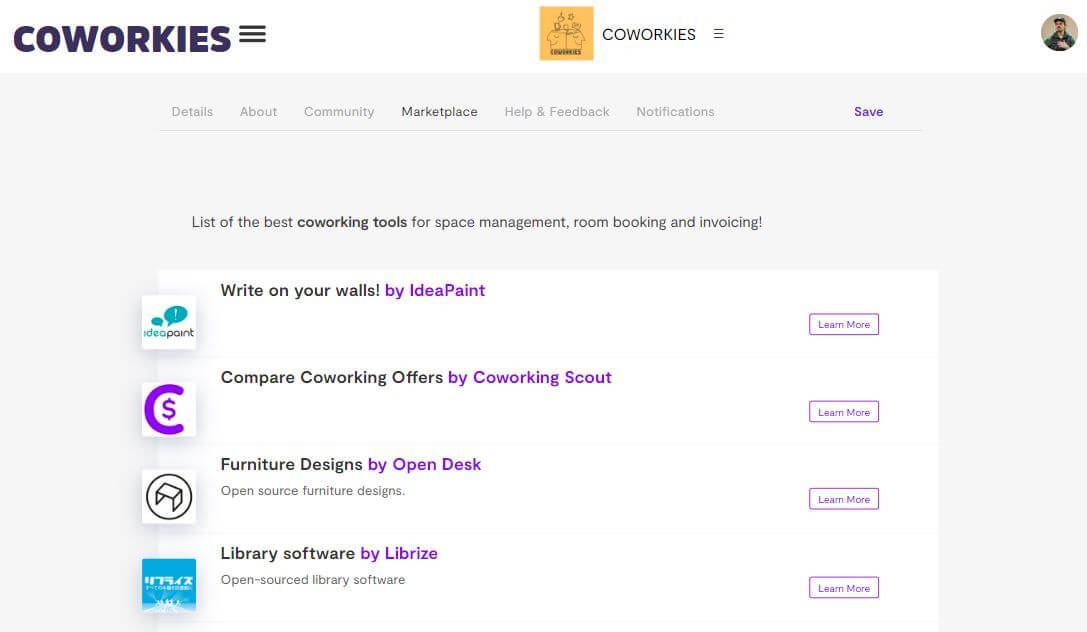Click the large COWORKIES logo text
The image size is (1087, 632).
(x=122, y=39)
